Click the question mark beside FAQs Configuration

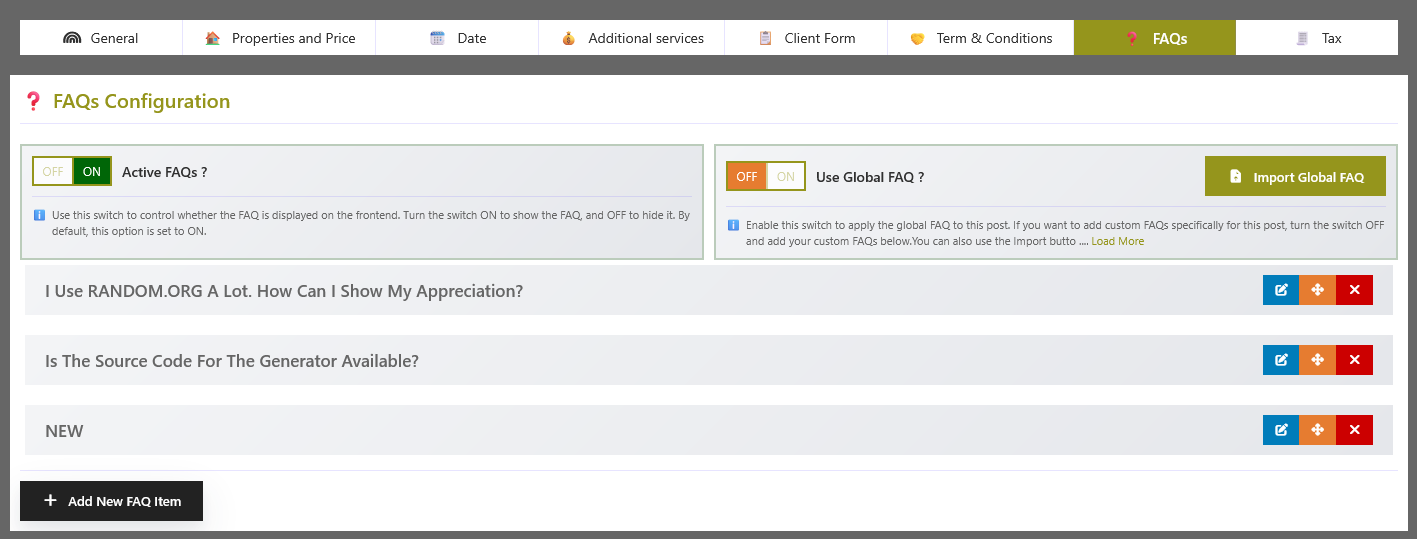point(33,101)
